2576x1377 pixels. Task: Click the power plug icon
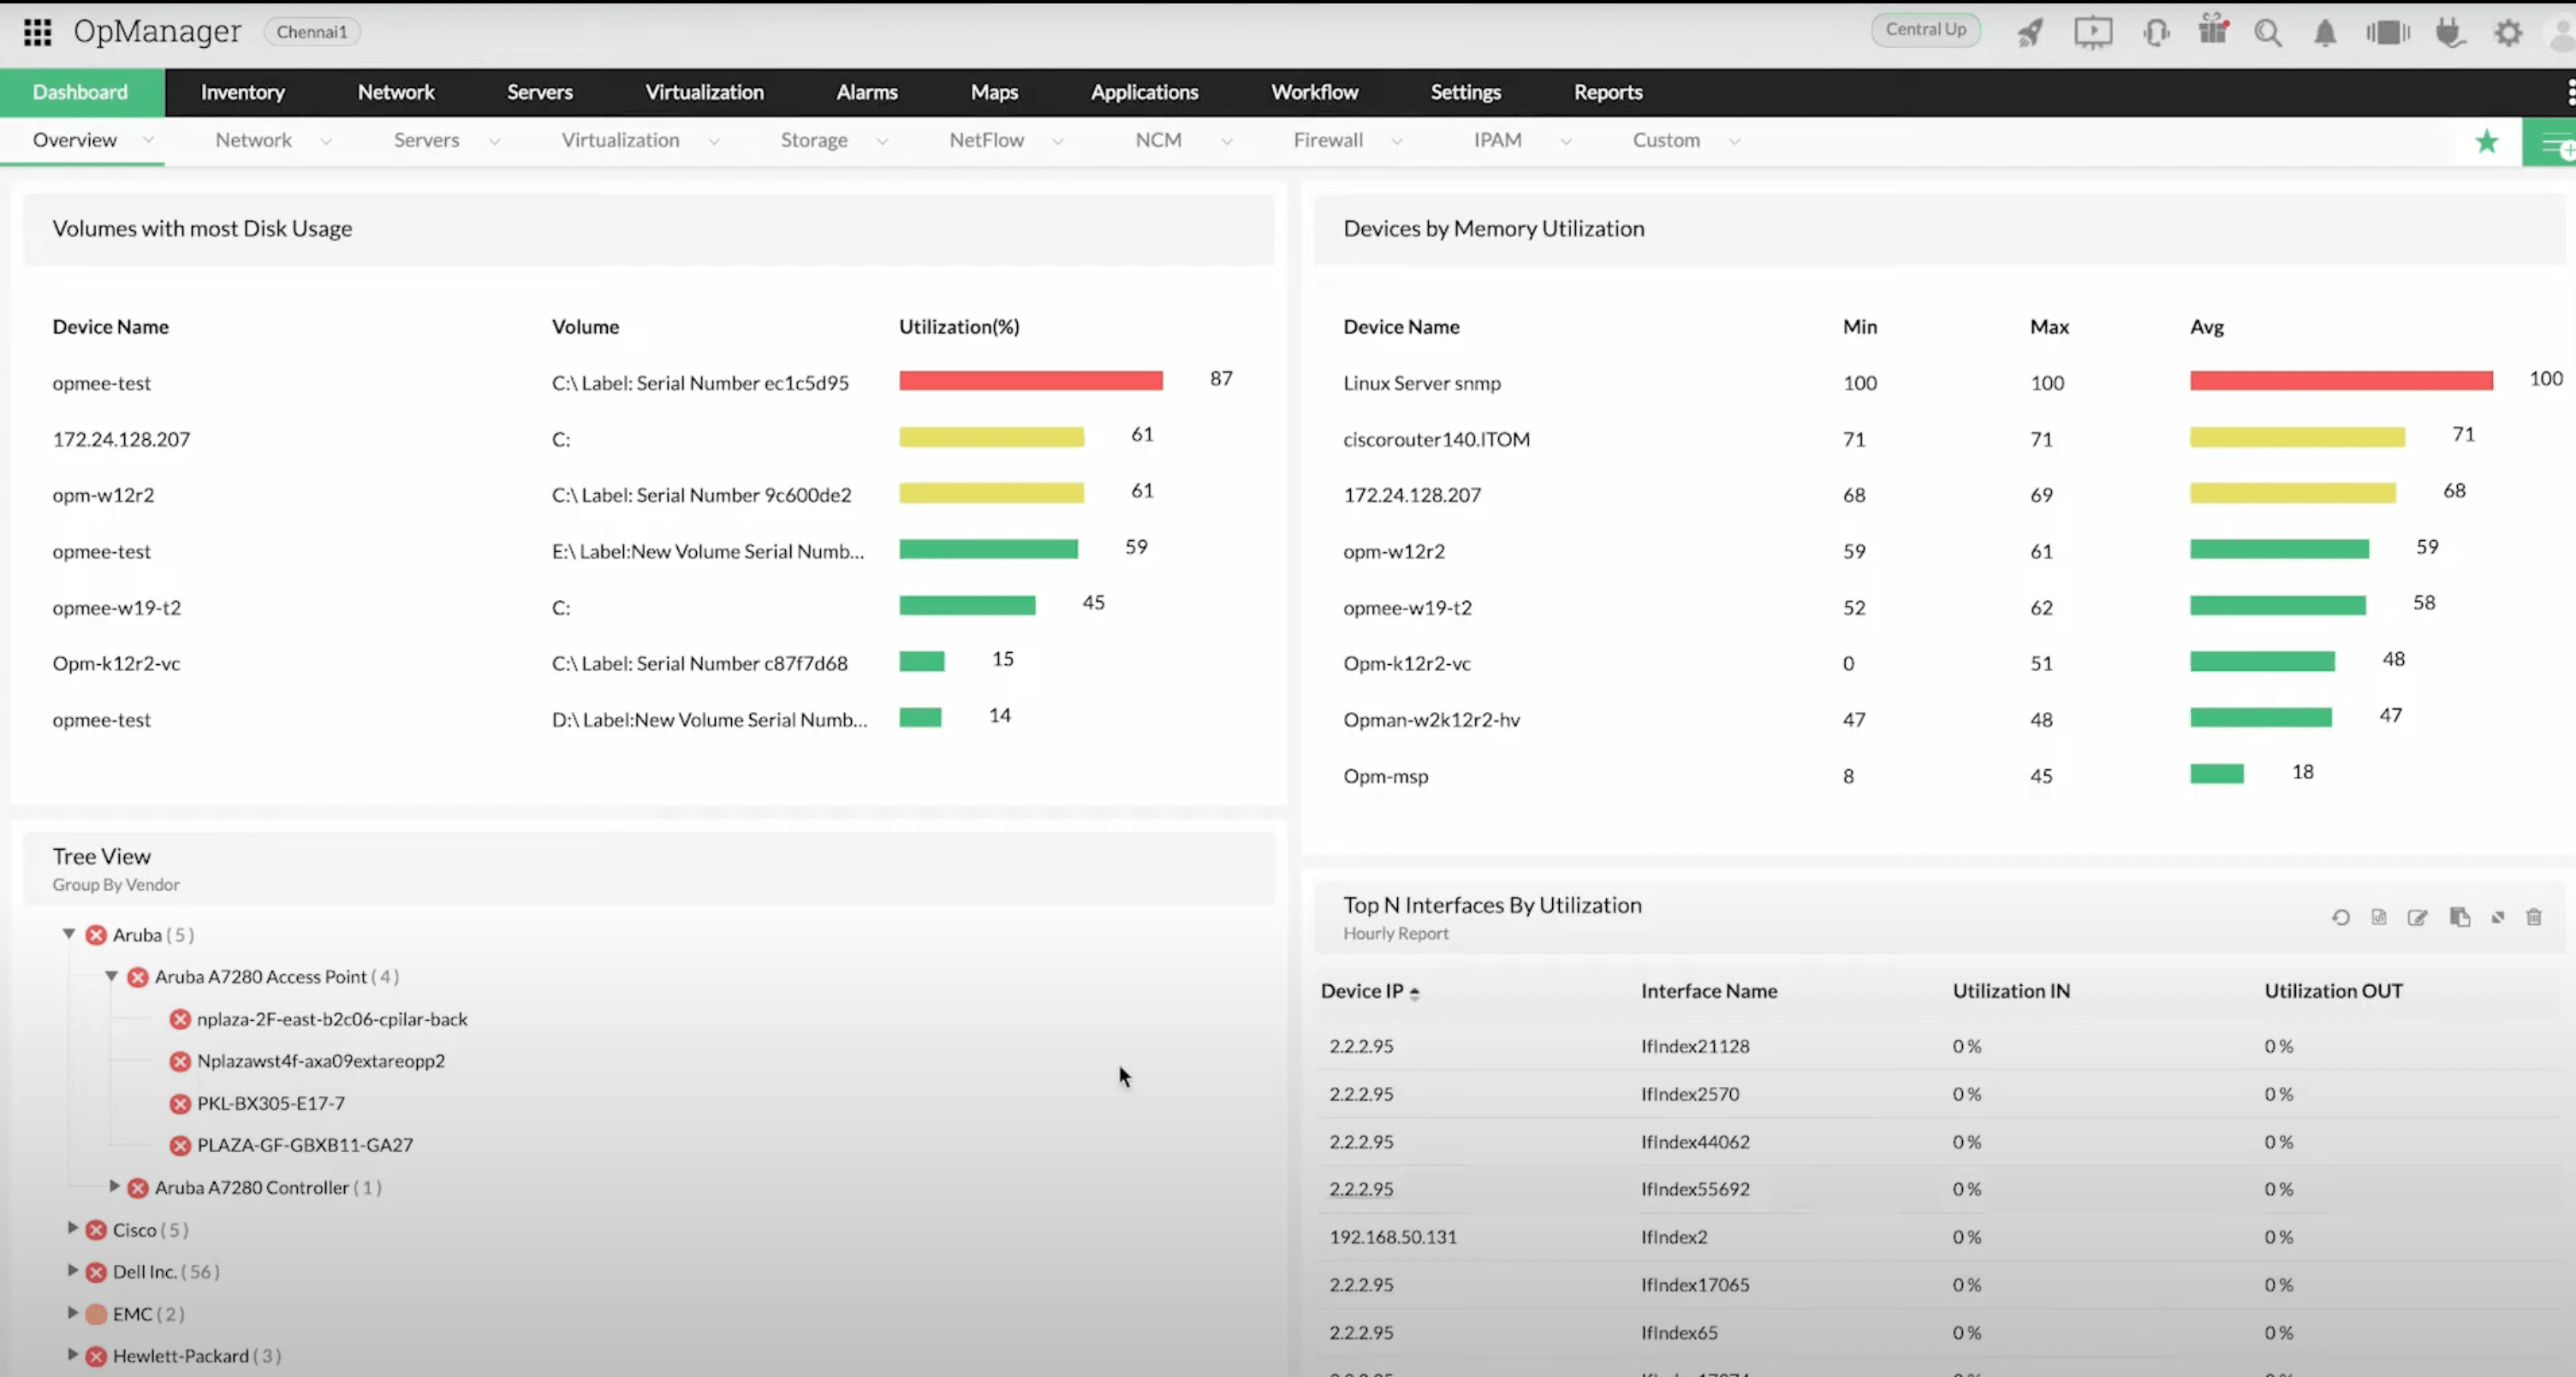(x=2449, y=32)
